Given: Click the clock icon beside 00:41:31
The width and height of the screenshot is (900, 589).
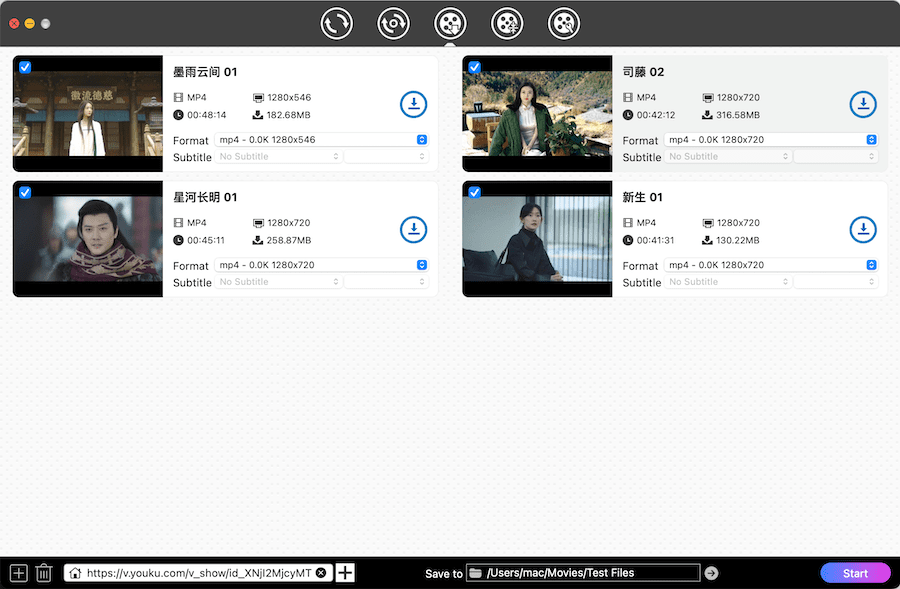Looking at the screenshot, I should click(628, 240).
